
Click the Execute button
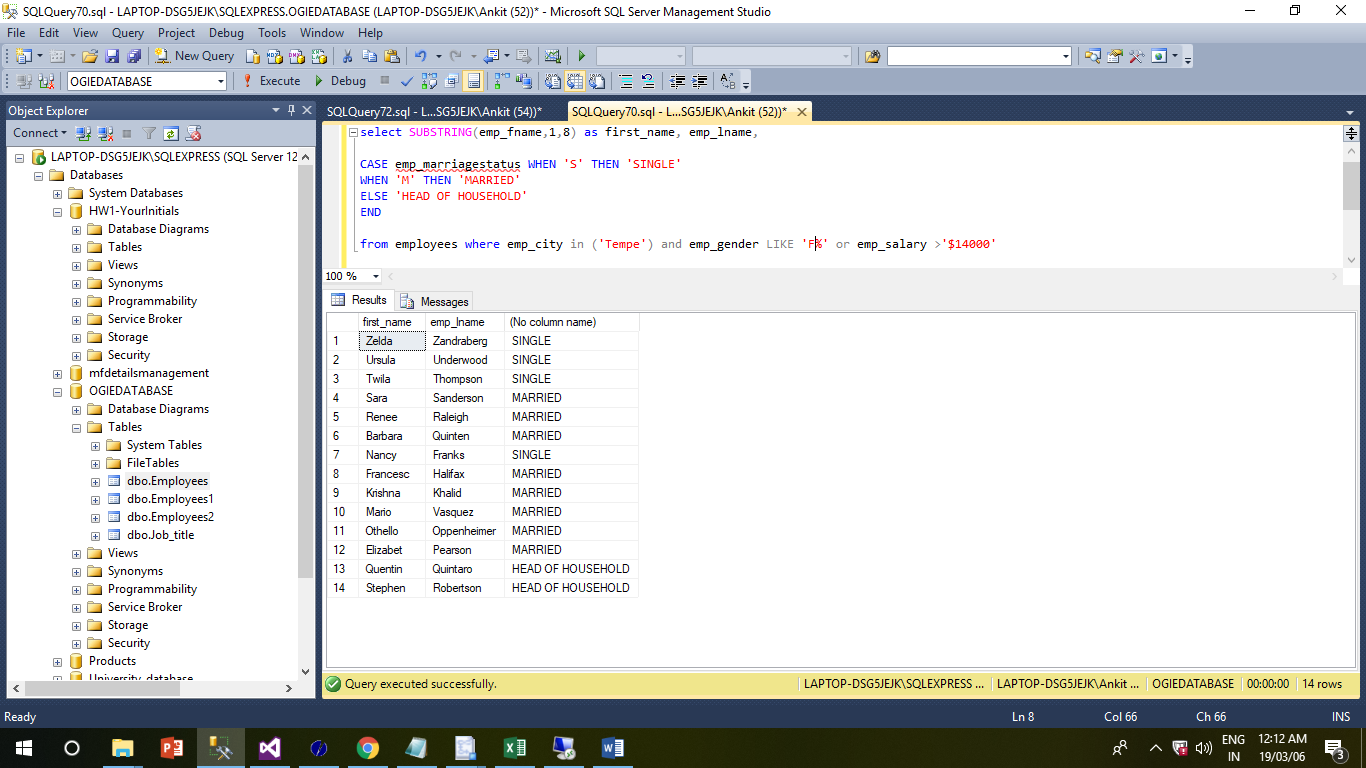[x=271, y=81]
